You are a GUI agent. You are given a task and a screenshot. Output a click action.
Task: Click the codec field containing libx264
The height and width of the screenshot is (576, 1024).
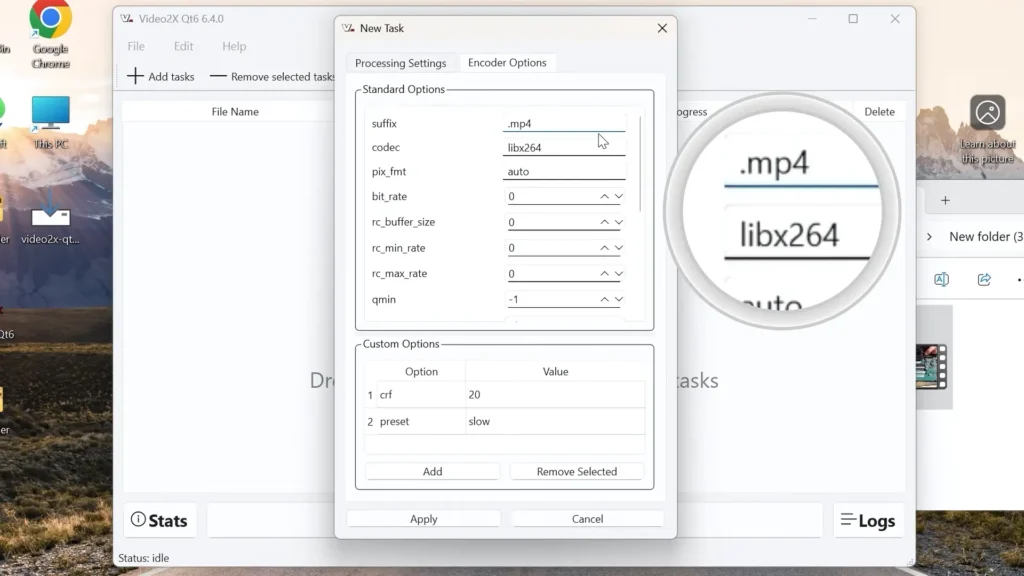point(564,148)
